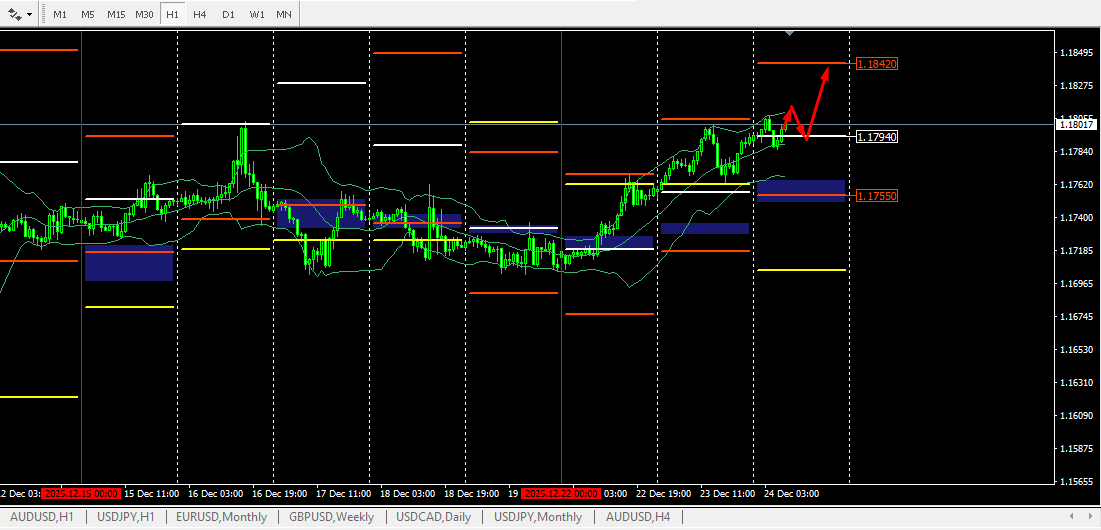Change chart period to D1

(x=228, y=14)
